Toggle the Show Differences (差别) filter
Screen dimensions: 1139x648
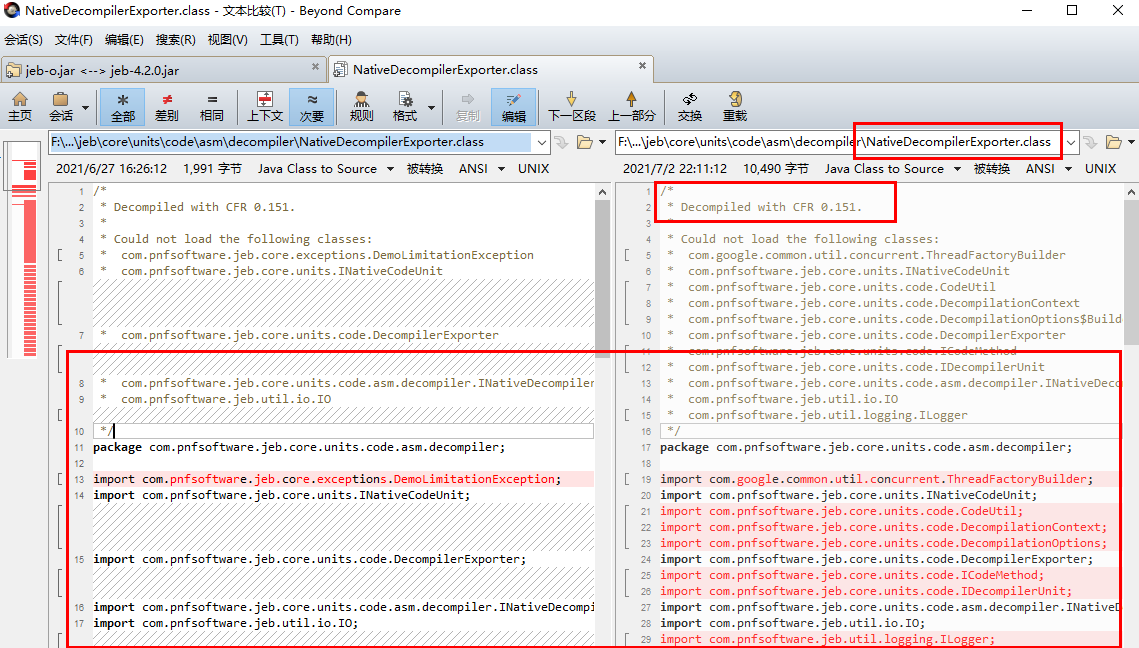coord(167,106)
